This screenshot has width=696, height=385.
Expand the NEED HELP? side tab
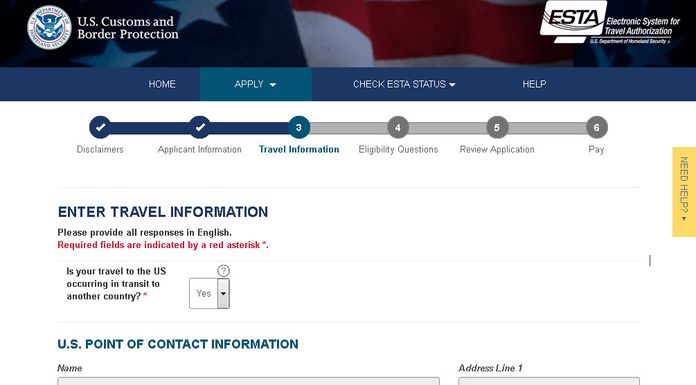point(684,192)
